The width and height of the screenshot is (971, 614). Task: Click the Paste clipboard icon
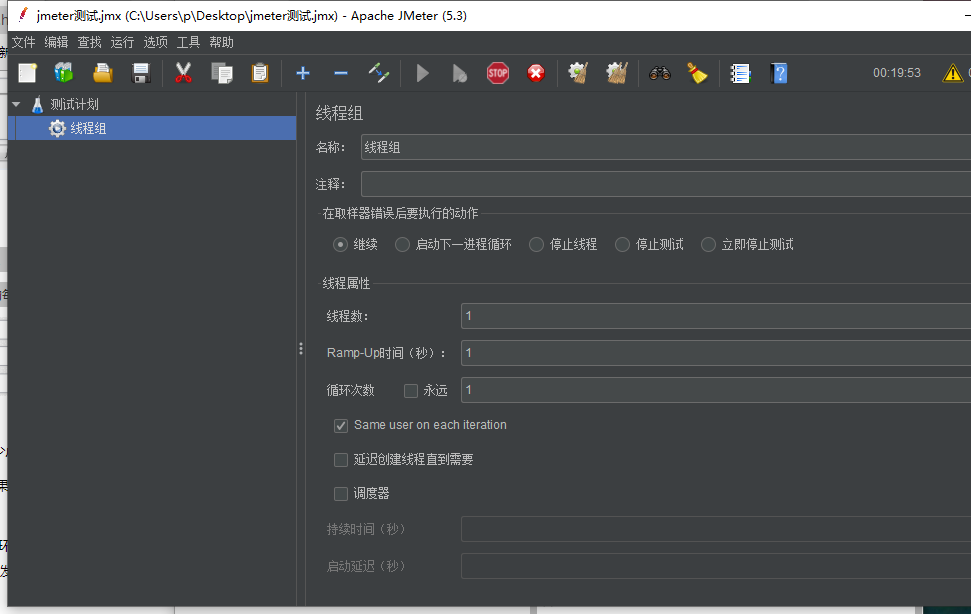click(x=260, y=73)
